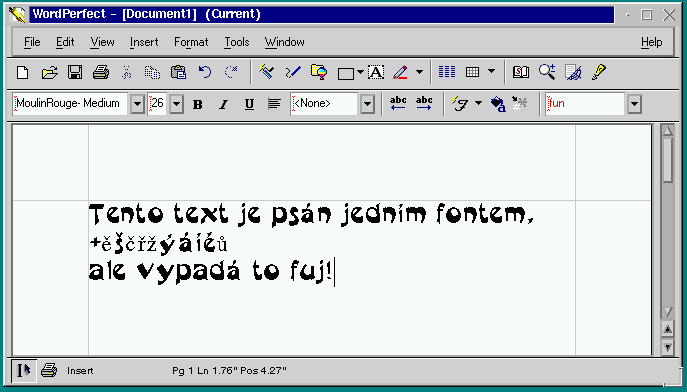The width and height of the screenshot is (687, 392).
Task: Open the Format menu
Action: click(x=191, y=42)
